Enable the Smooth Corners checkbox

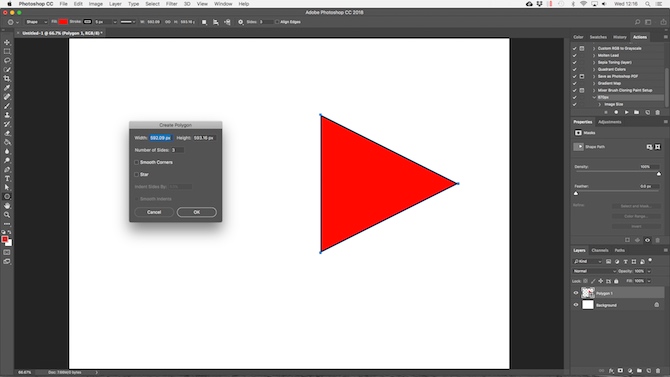[136, 162]
